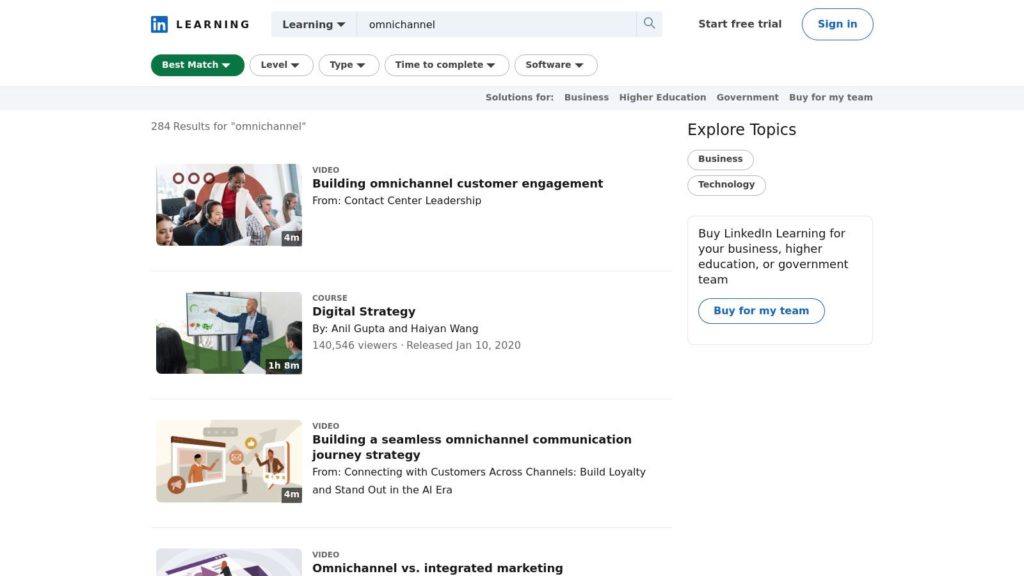Click the Buy for my team sidebar button
The height and width of the screenshot is (576, 1024).
tap(761, 311)
